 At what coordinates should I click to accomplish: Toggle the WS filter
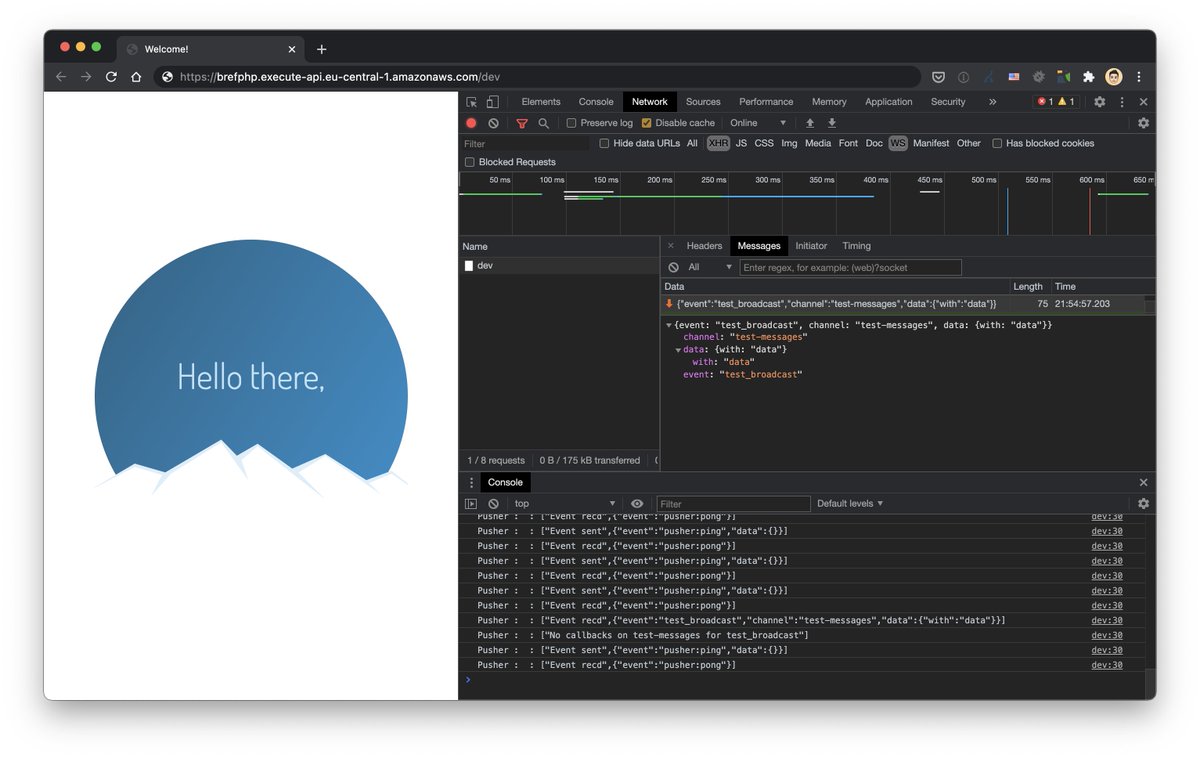point(898,144)
